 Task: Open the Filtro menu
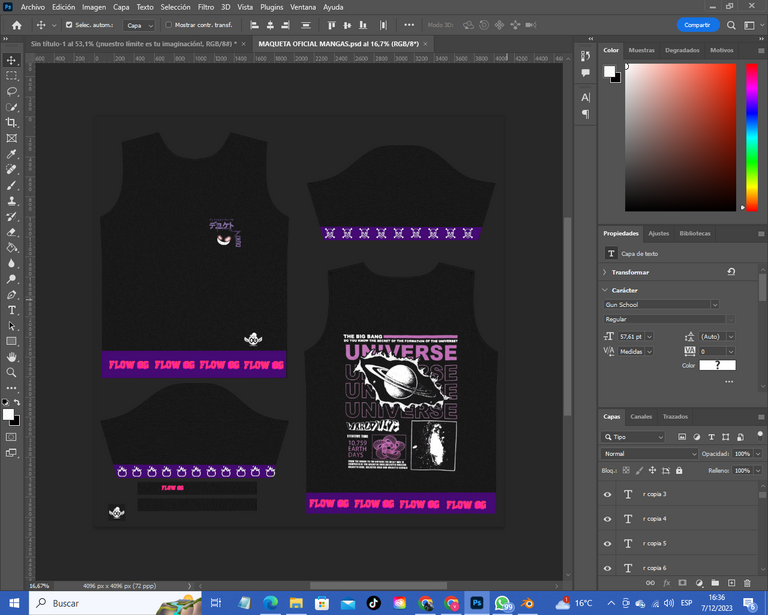(205, 7)
